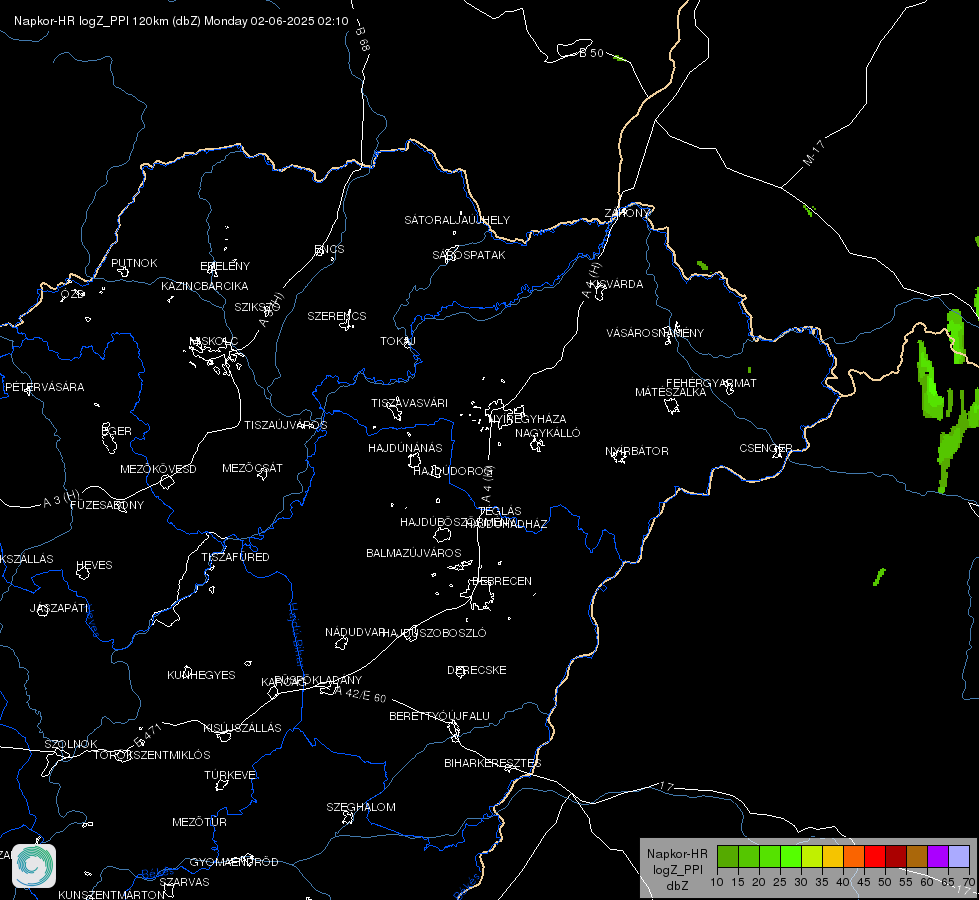Click the TISZAFÜRED town label
The height and width of the screenshot is (900, 979).
235,556
